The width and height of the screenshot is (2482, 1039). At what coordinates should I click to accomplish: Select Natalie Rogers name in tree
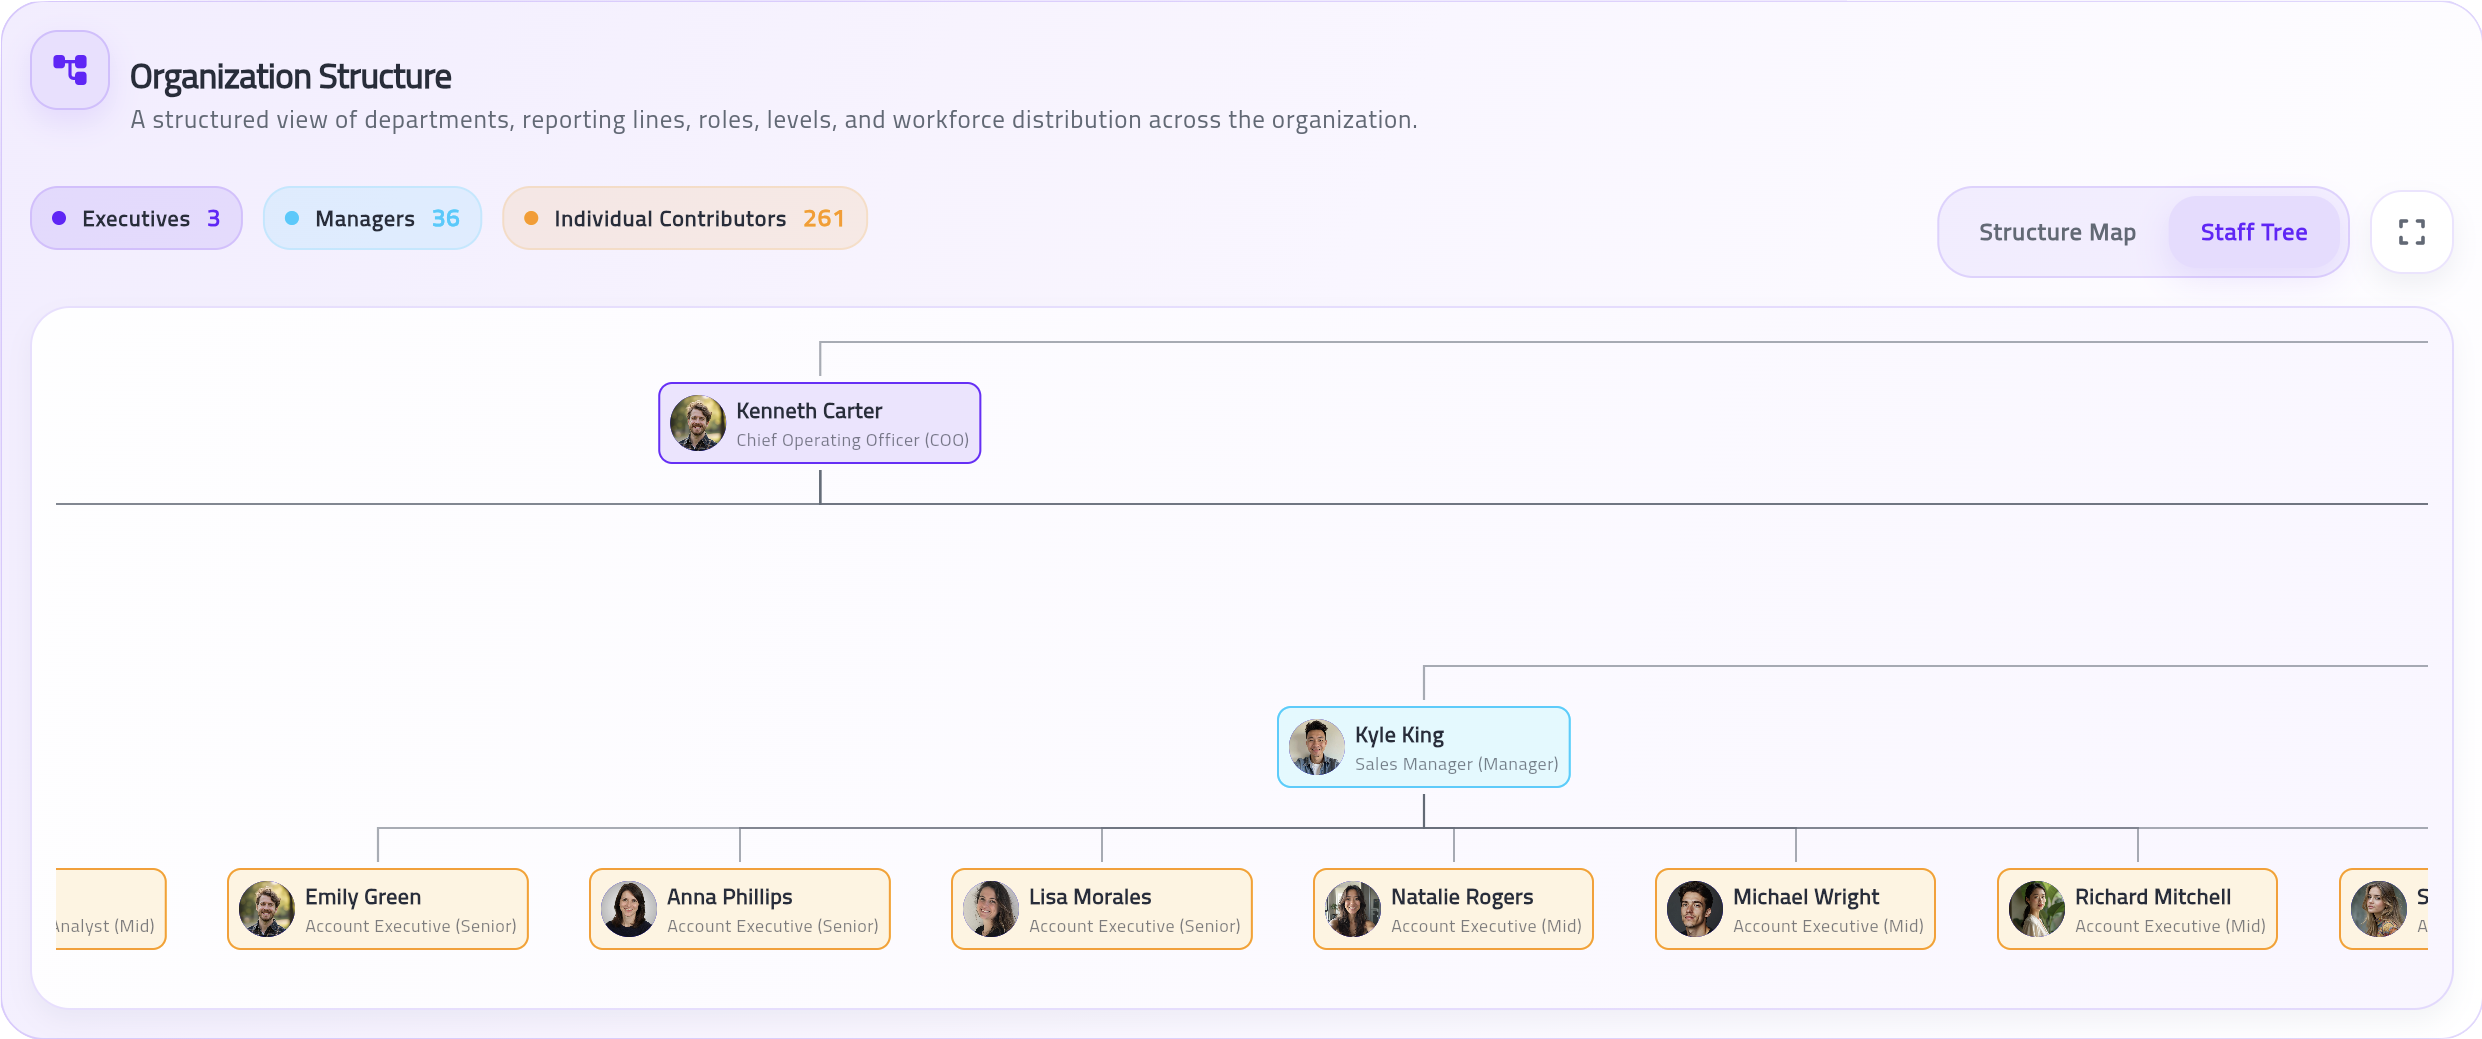click(1461, 897)
